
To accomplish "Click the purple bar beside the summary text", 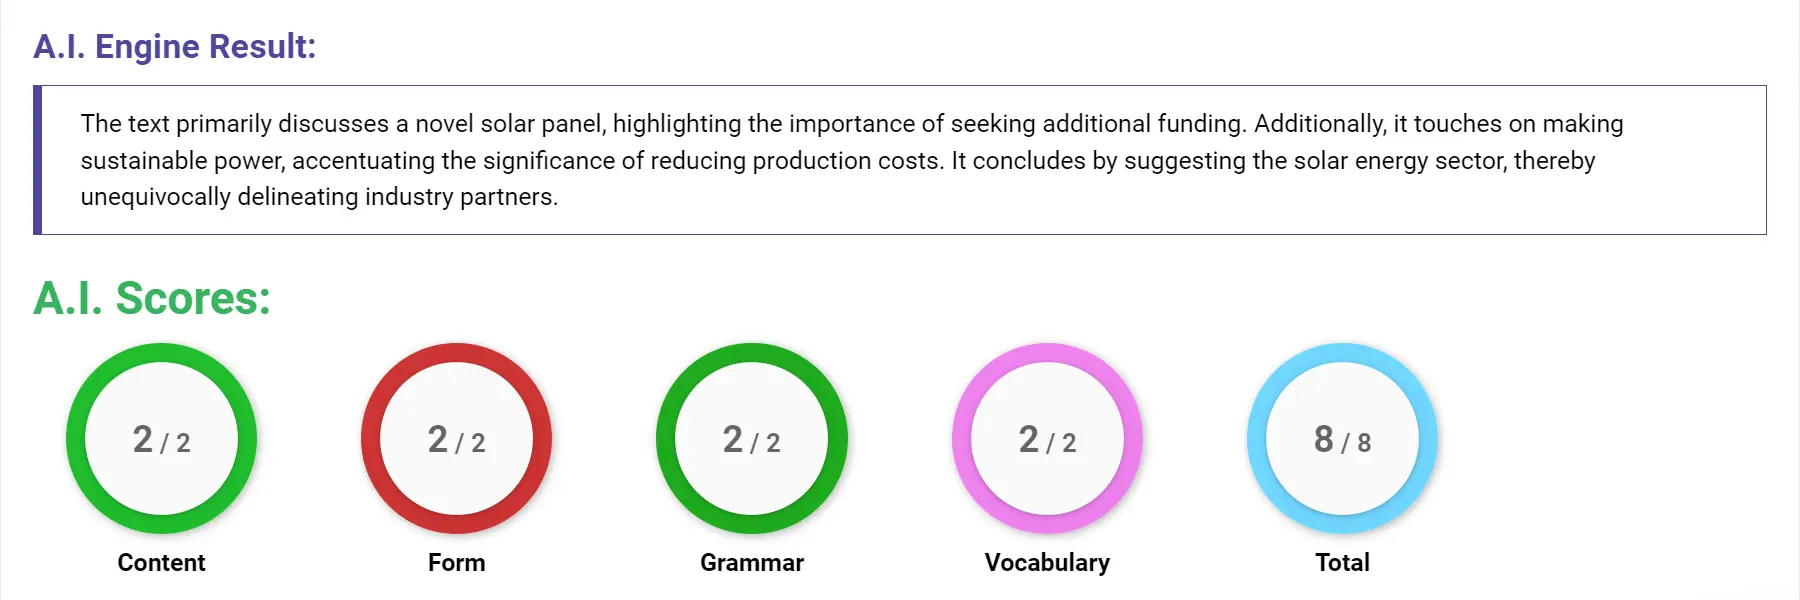I will [x=39, y=160].
